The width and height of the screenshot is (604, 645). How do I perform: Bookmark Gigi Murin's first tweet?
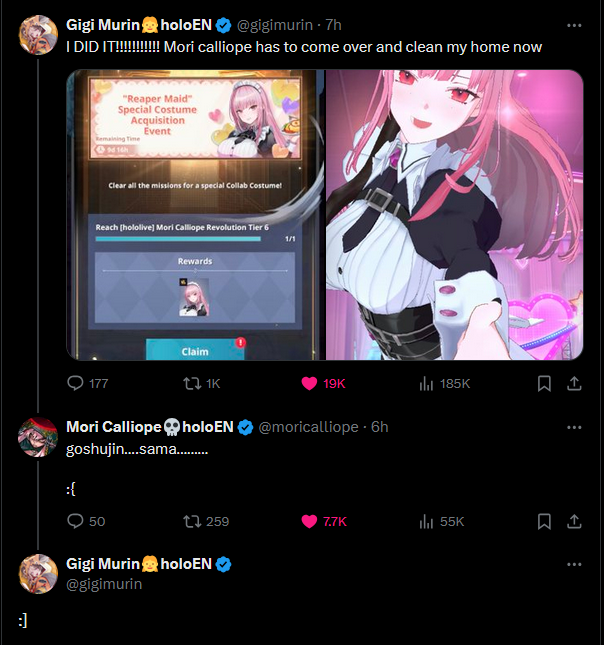pos(544,384)
